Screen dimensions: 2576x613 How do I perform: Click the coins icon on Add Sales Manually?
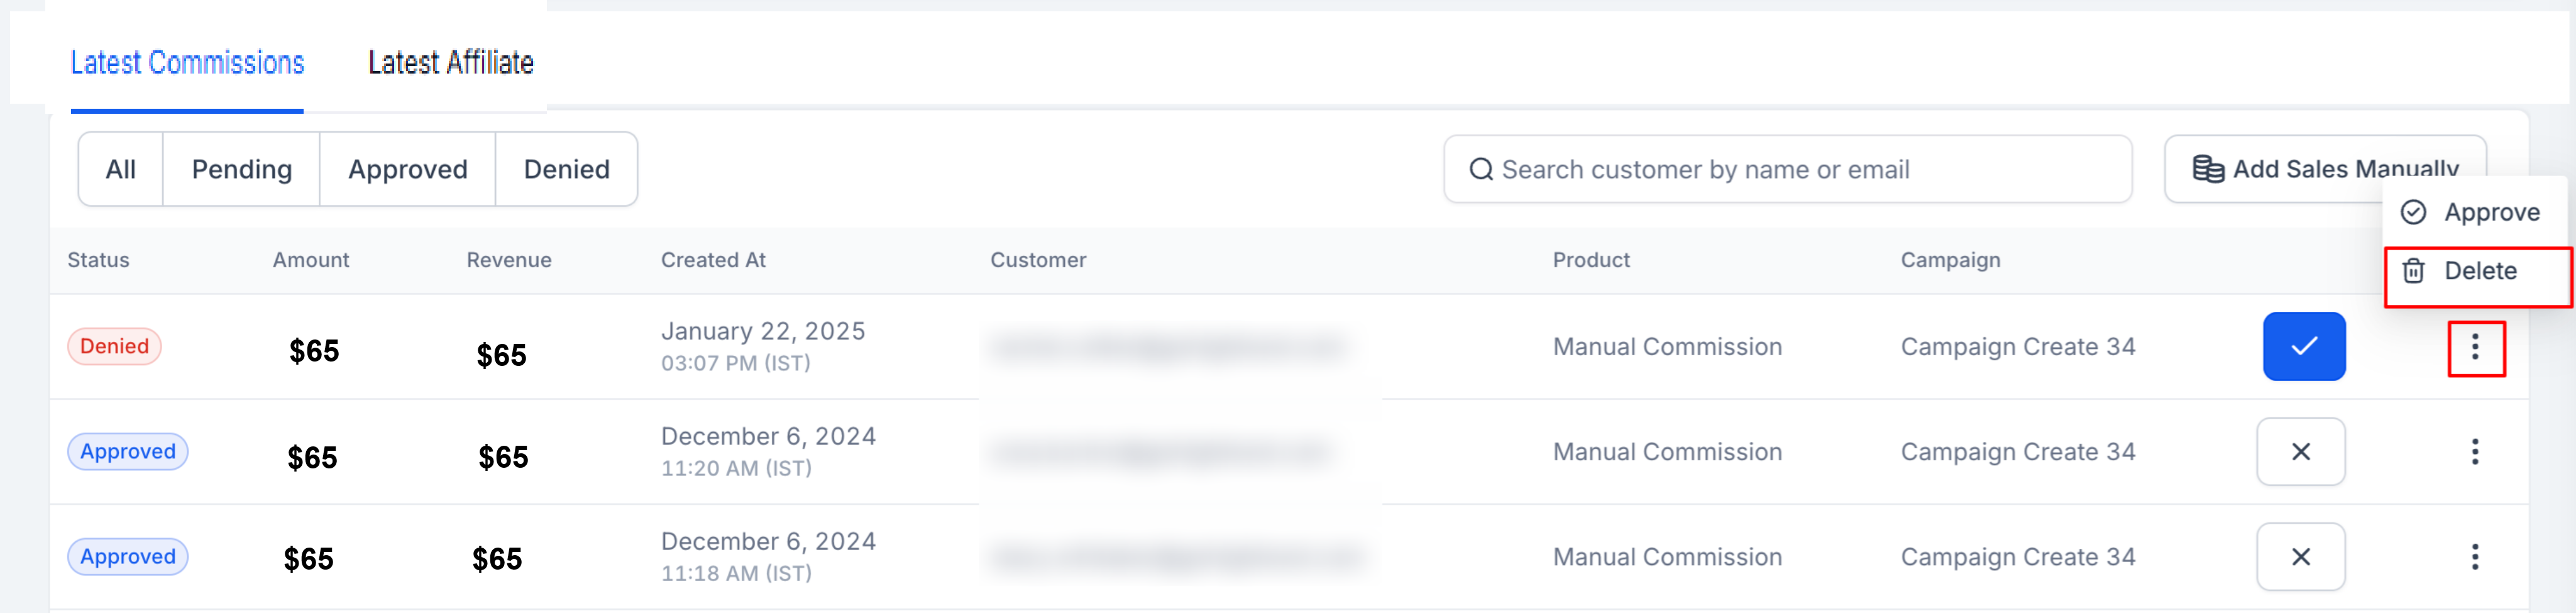click(x=2208, y=169)
